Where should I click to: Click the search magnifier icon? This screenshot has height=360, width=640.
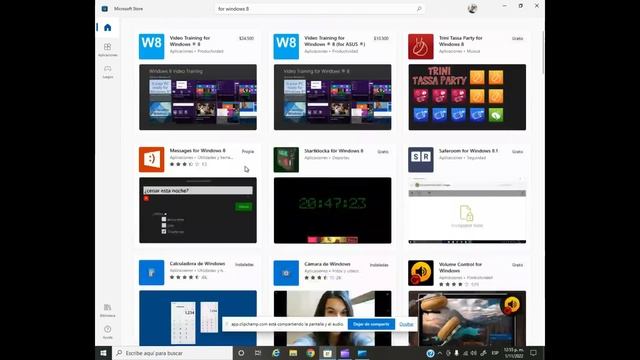tap(419, 9)
